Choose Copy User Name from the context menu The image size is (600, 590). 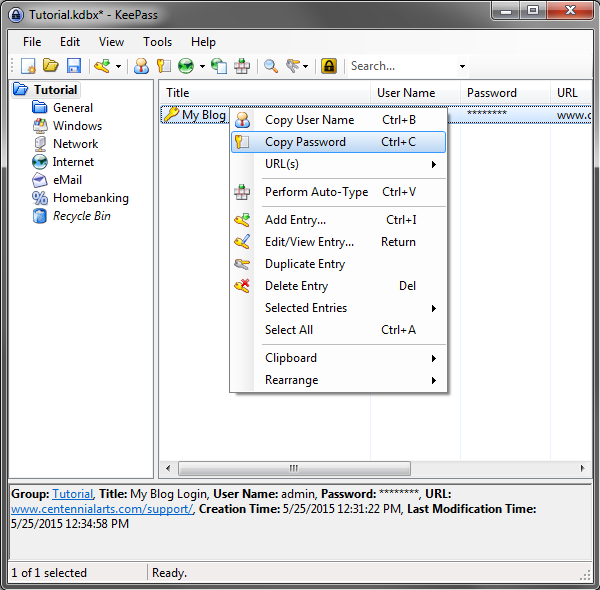click(x=339, y=120)
